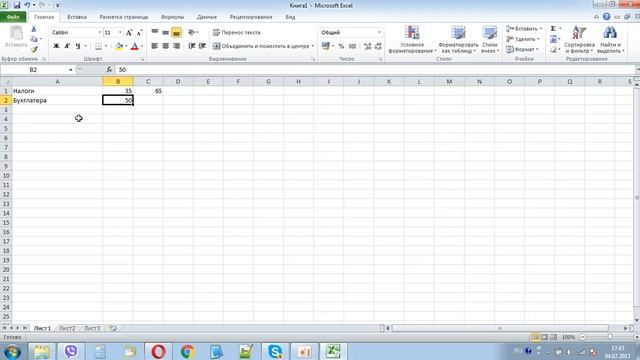Viewport: 640px width, 360px height.
Task: Click the text orientation icon
Action: click(192, 32)
